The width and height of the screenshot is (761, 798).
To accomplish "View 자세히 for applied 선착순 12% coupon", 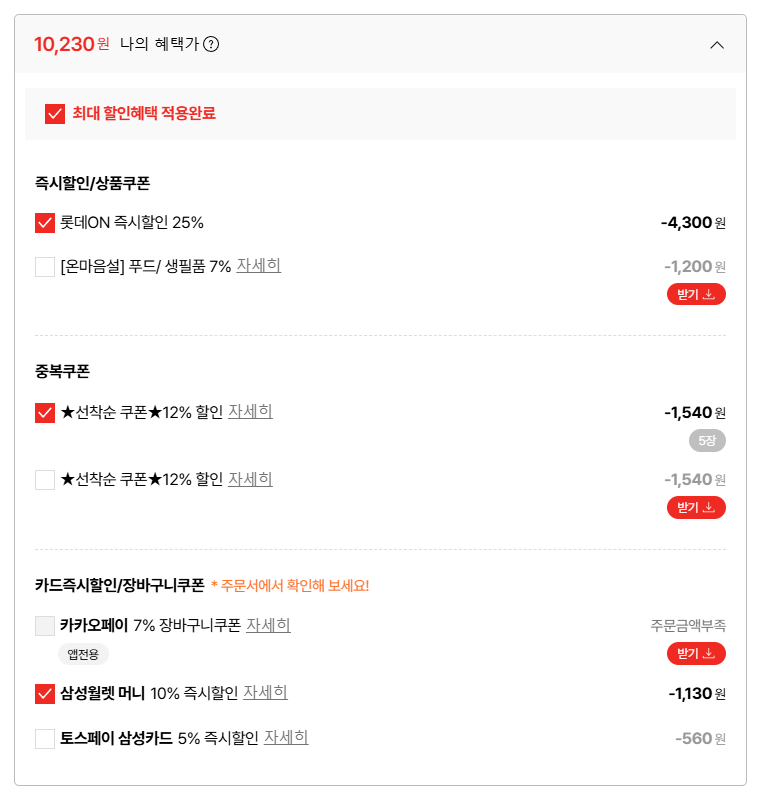I will (250, 411).
